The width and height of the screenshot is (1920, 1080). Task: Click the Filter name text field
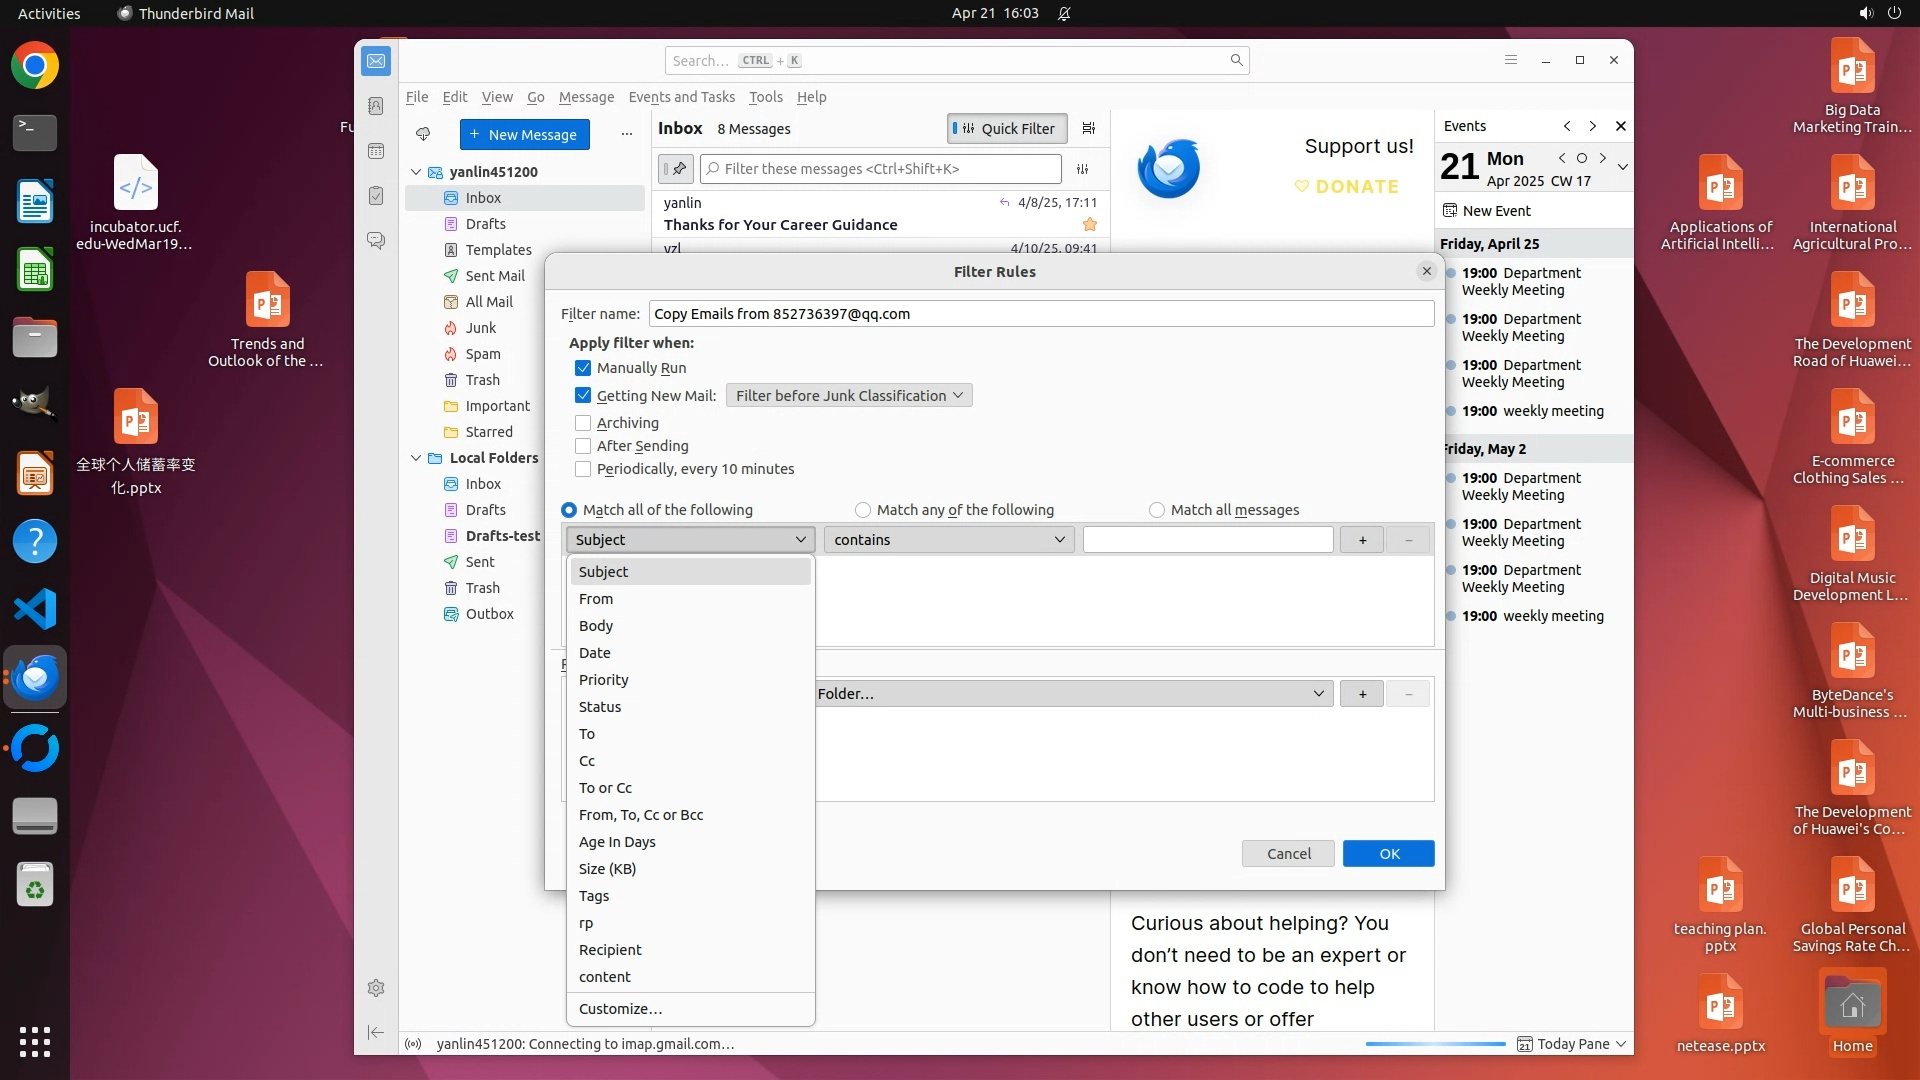click(x=1040, y=314)
